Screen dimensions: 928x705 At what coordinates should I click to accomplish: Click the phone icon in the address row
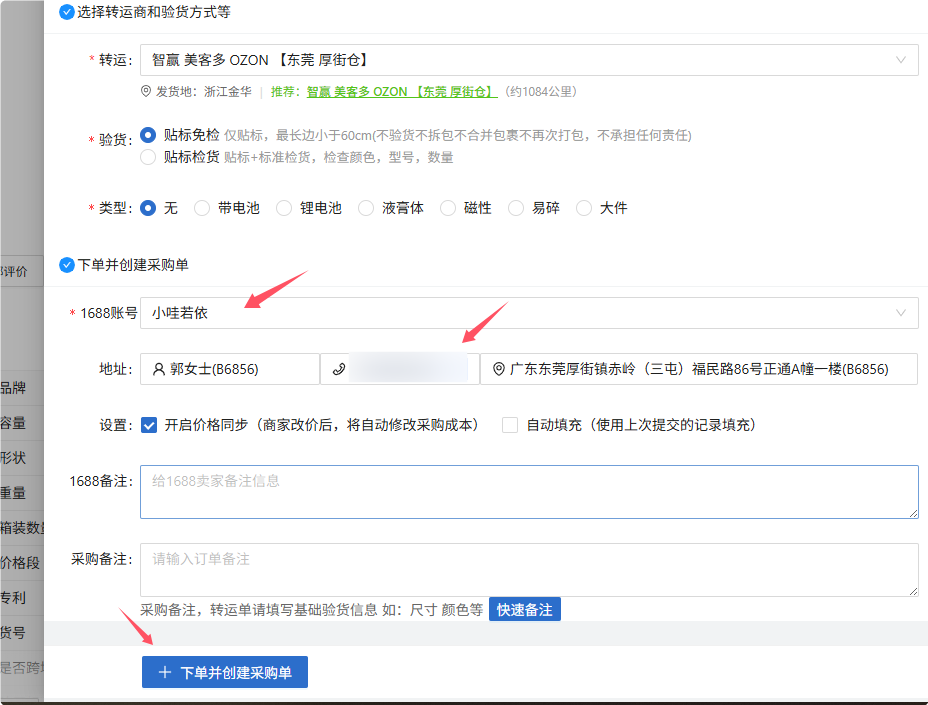(x=339, y=369)
